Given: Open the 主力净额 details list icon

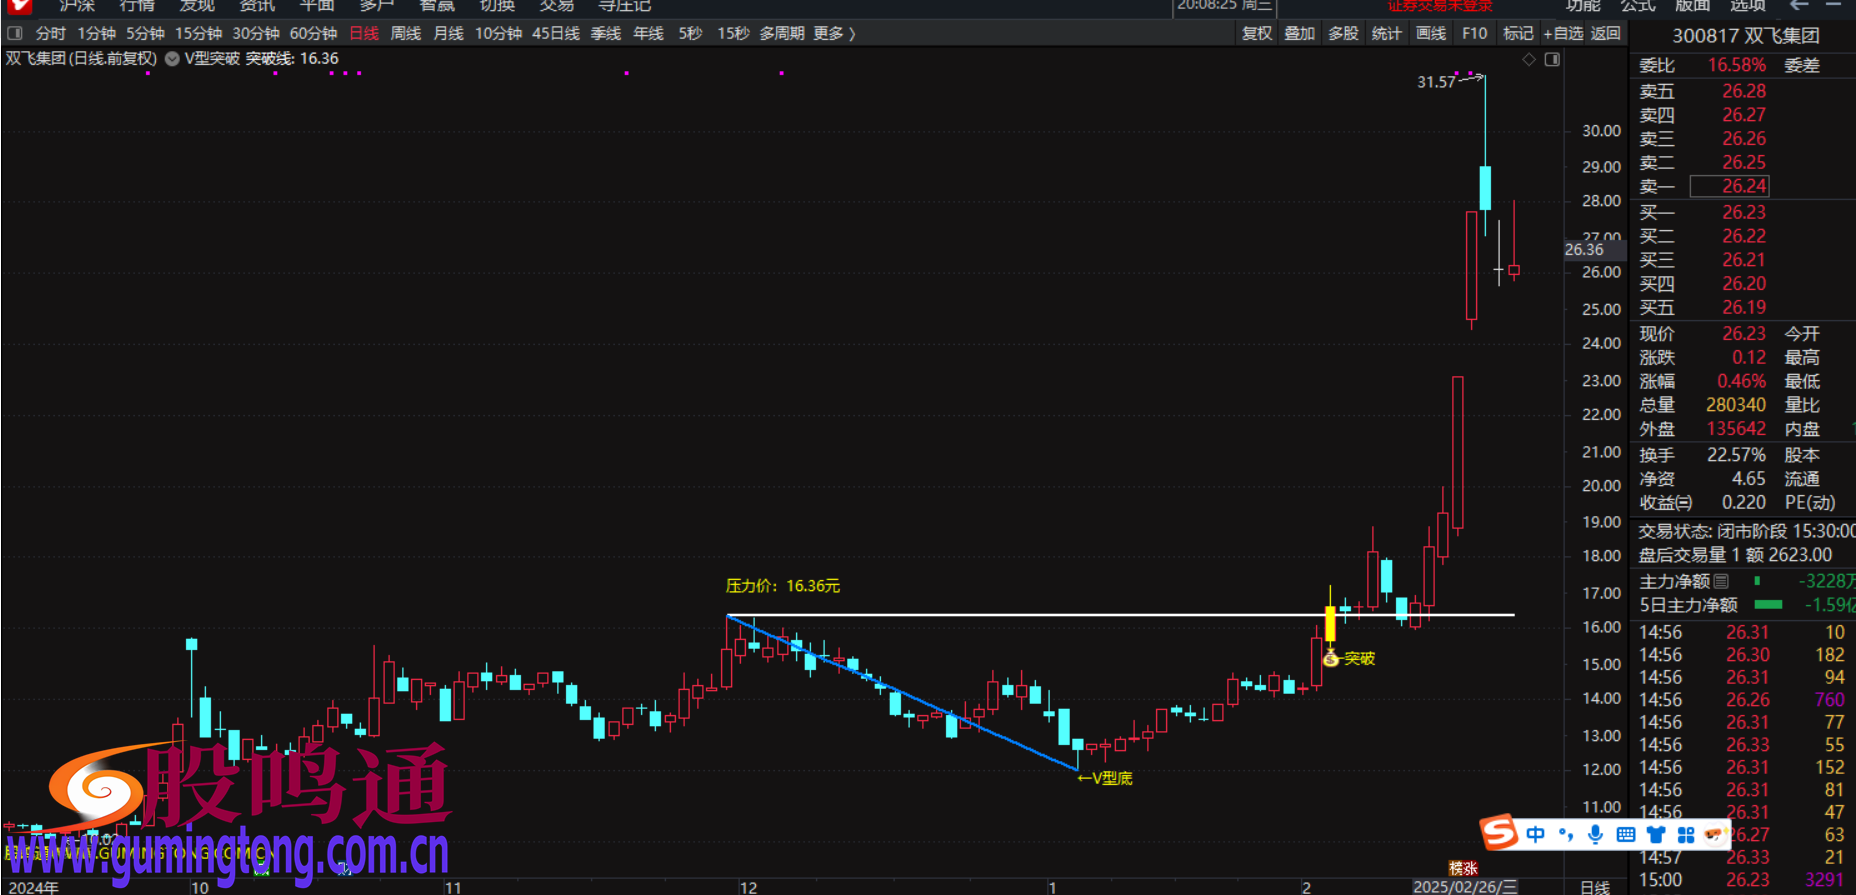Looking at the screenshot, I should [1721, 581].
